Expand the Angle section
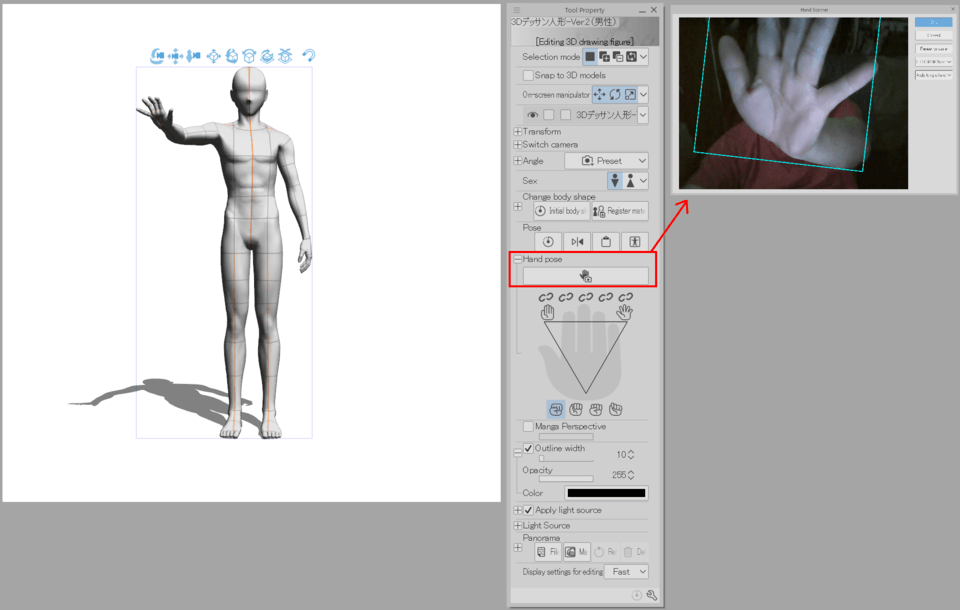960x610 pixels. (517, 160)
